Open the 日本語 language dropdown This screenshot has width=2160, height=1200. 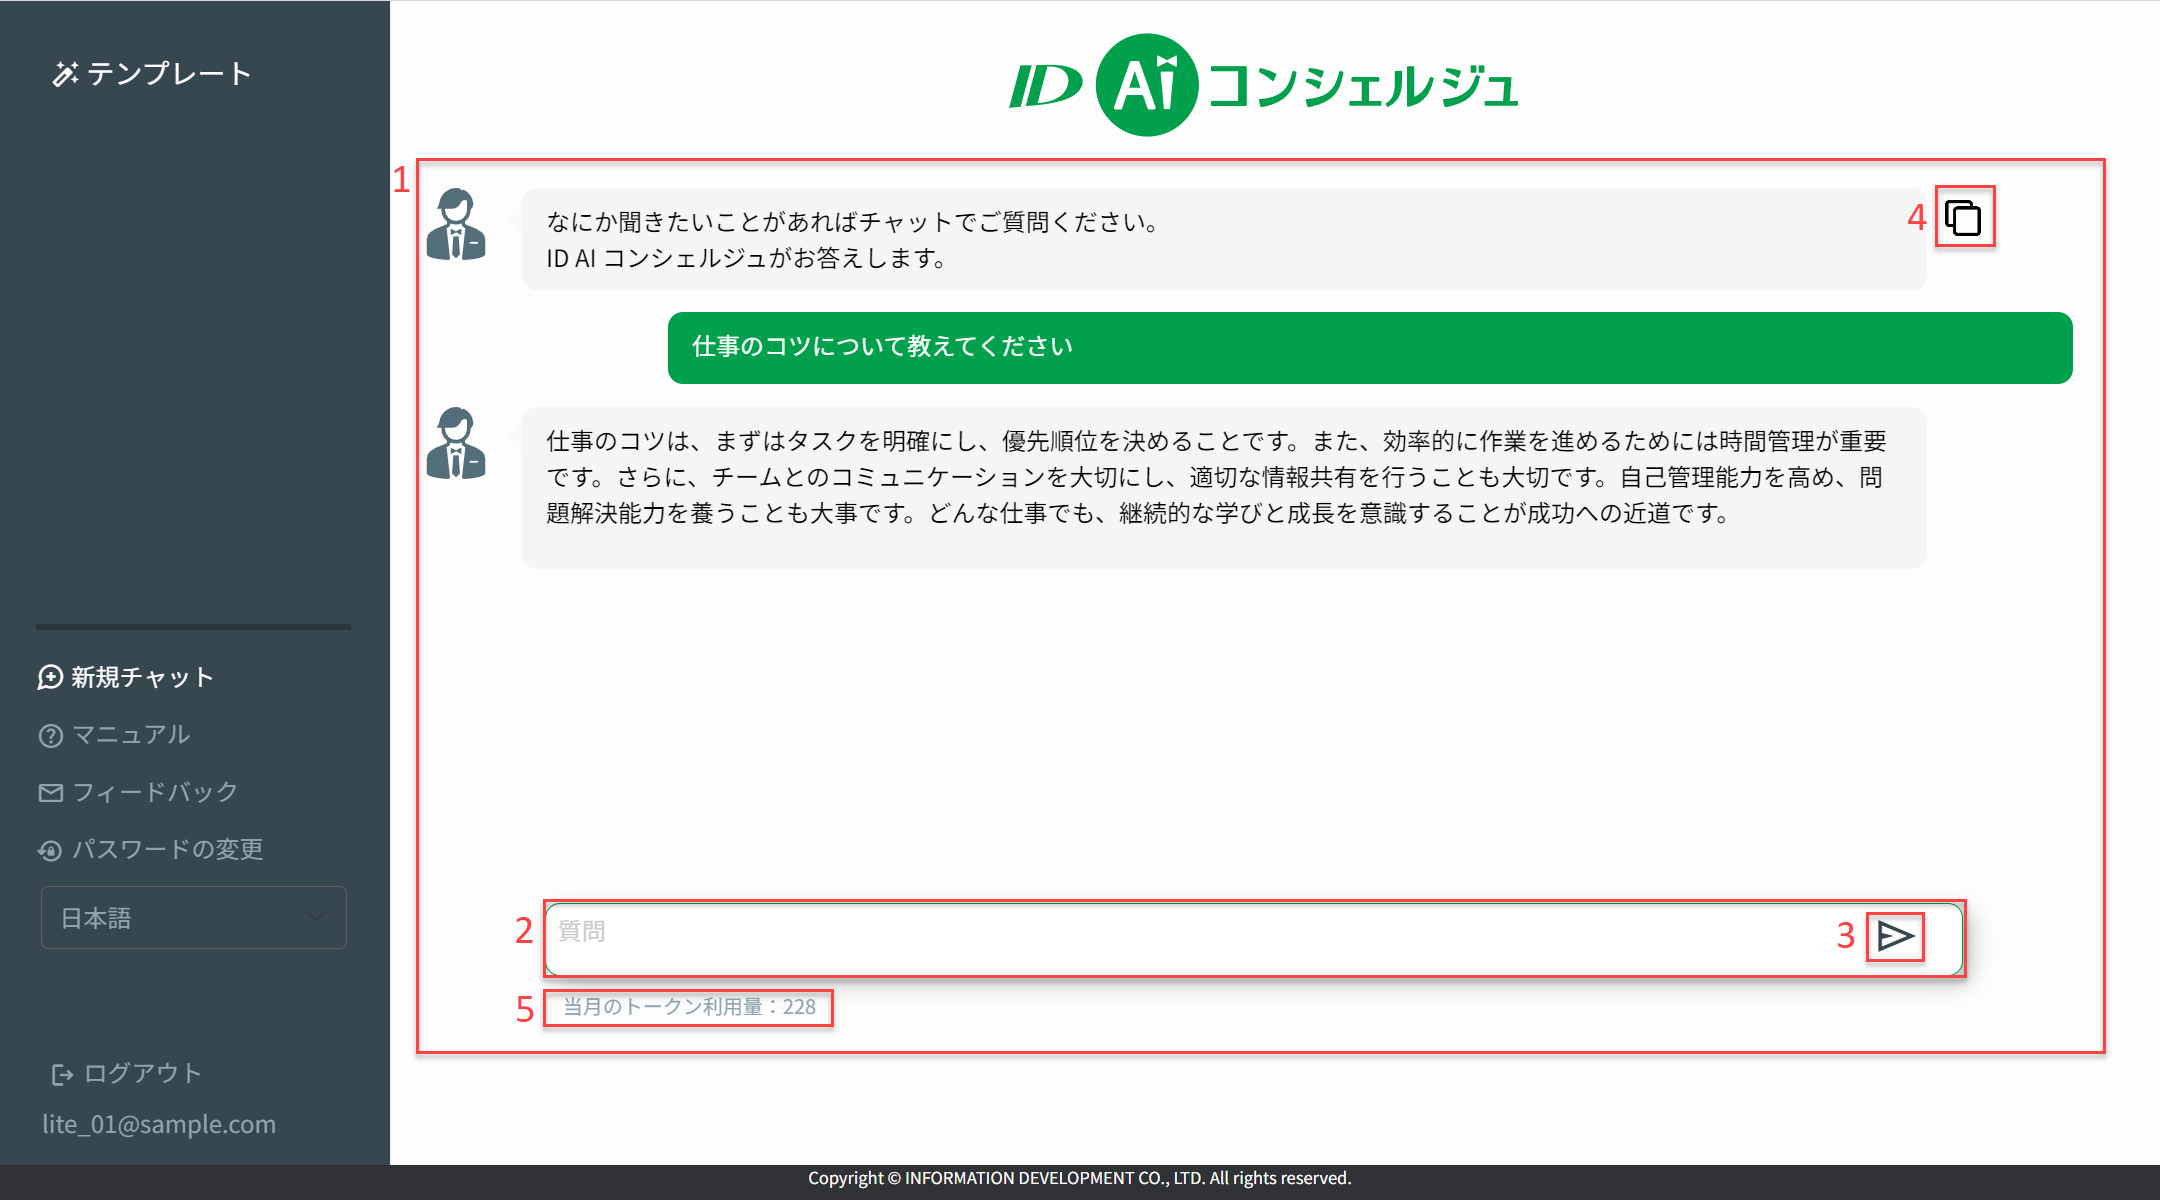[x=194, y=917]
